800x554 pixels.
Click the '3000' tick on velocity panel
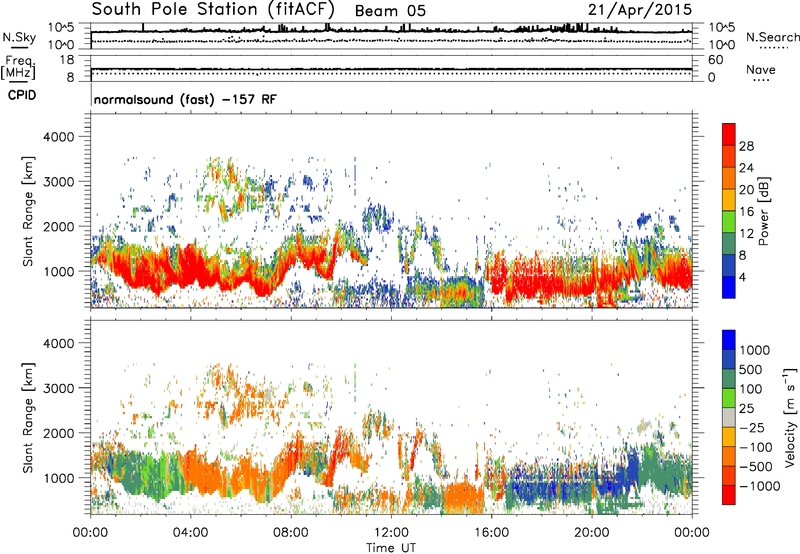(x=58, y=388)
